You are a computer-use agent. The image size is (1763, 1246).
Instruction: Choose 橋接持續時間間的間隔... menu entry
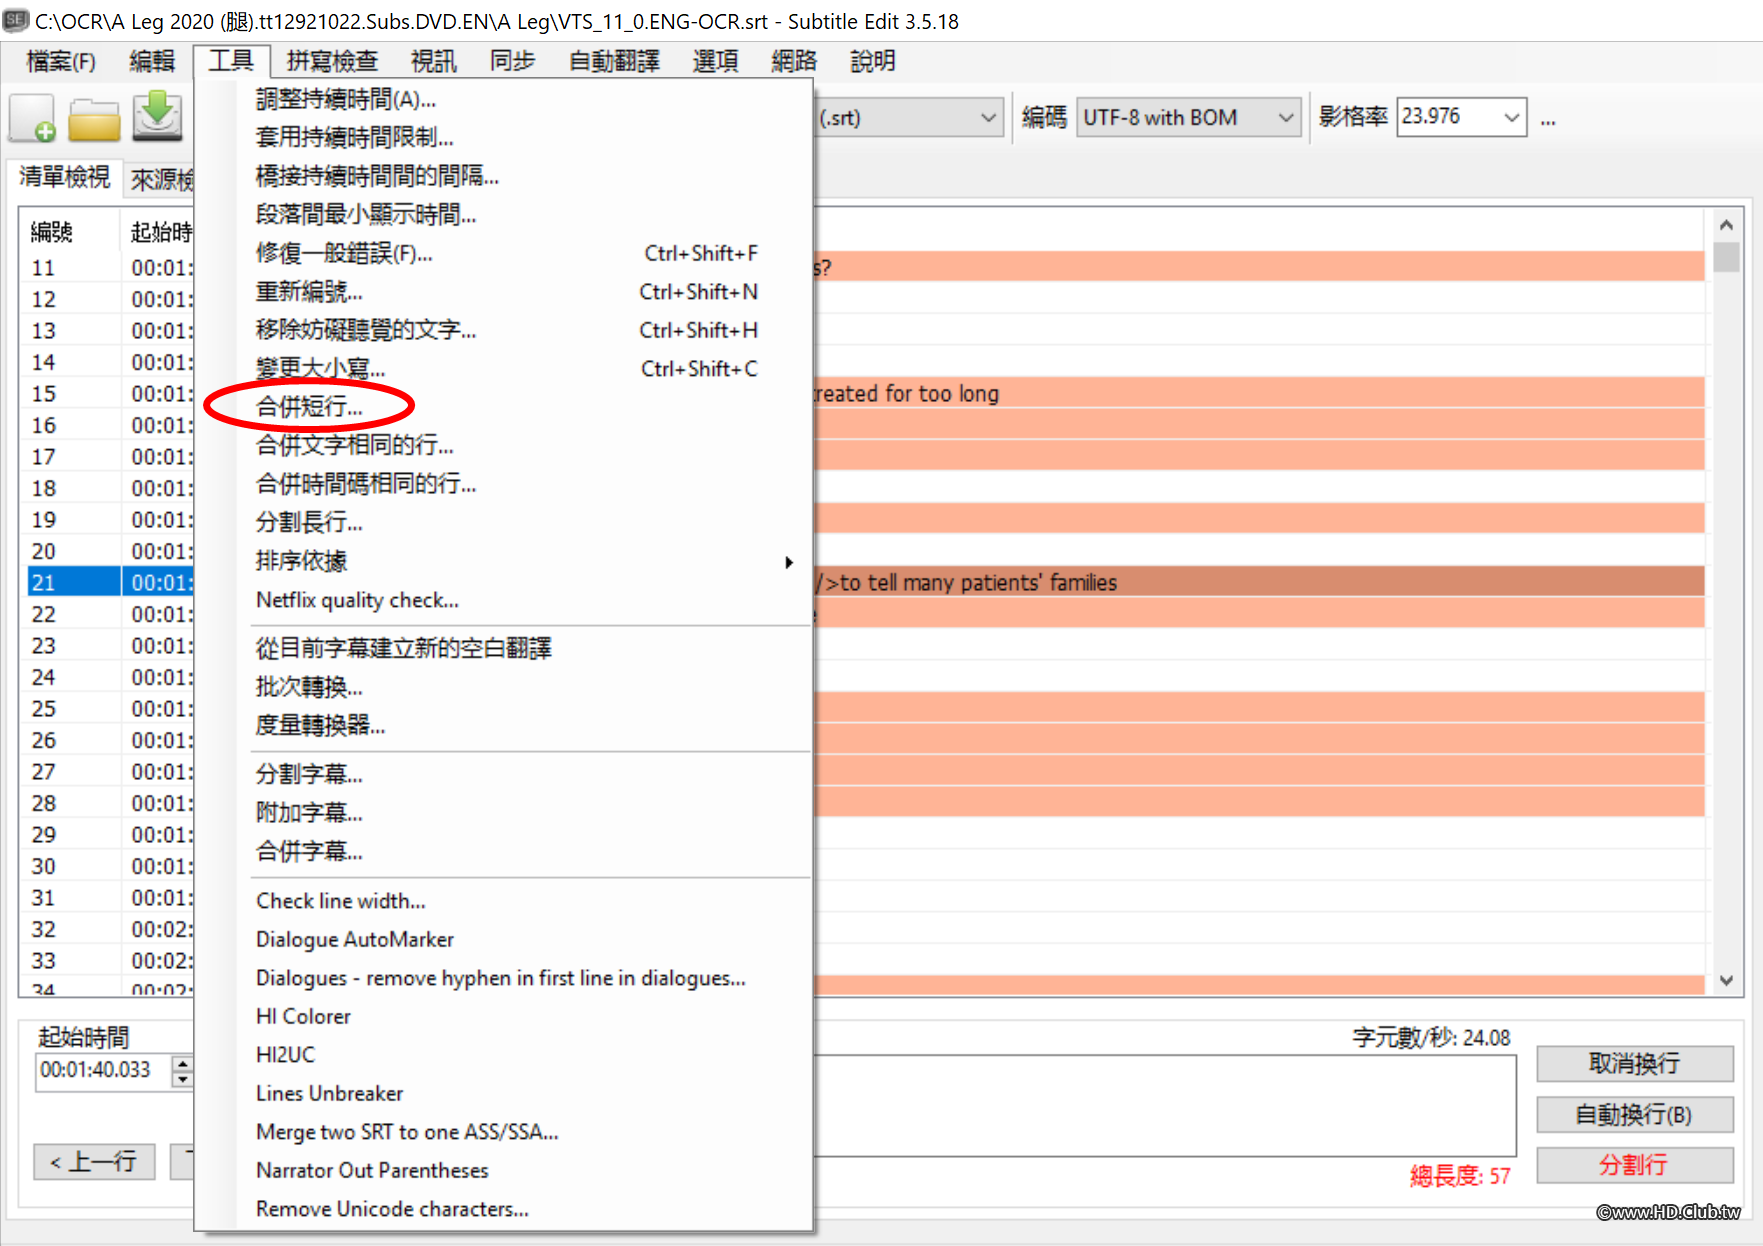tap(505, 176)
